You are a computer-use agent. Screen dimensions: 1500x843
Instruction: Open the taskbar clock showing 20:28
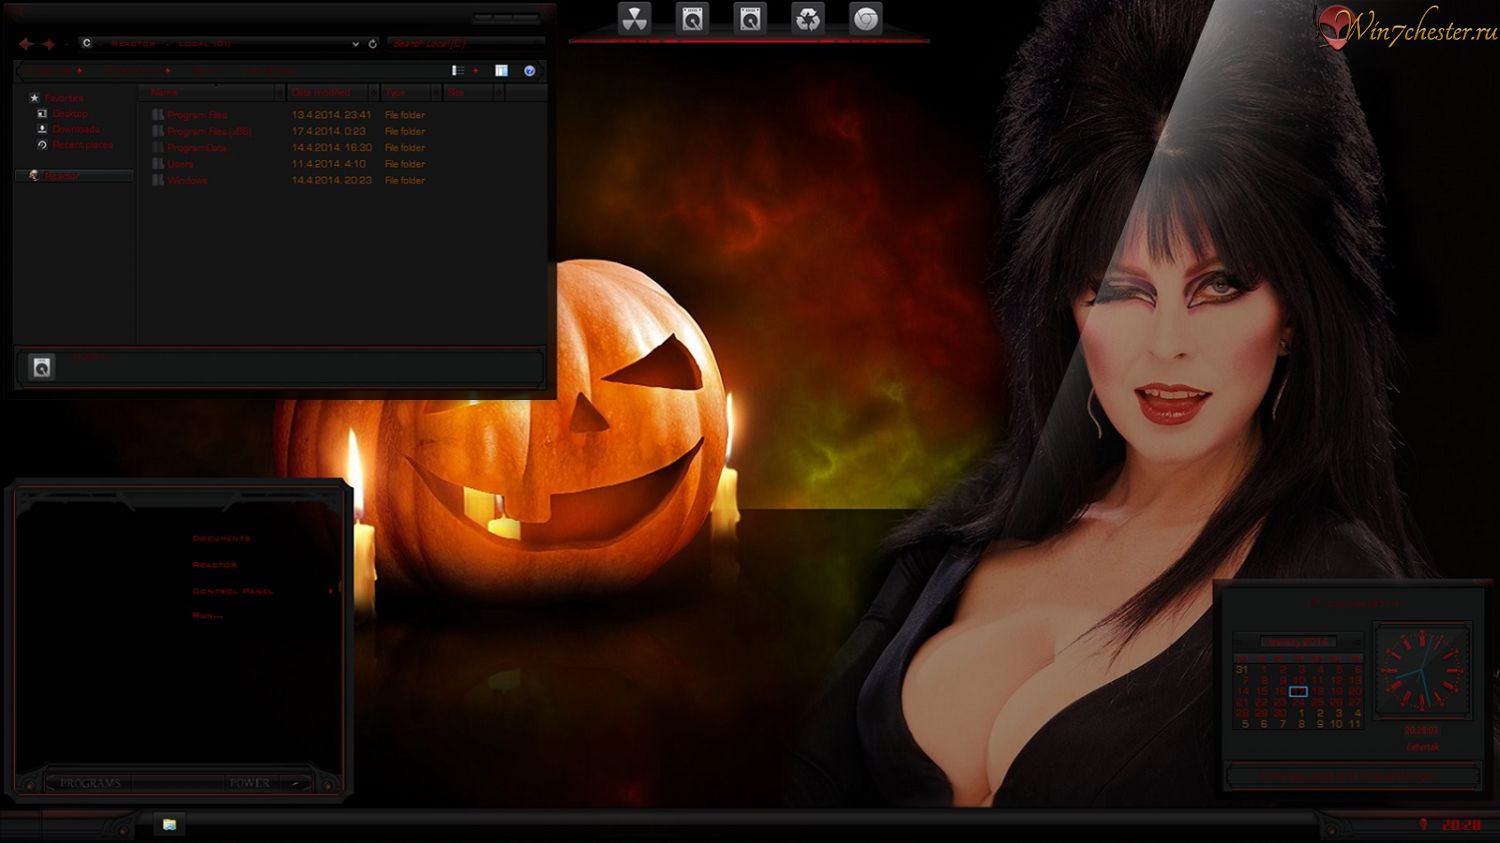click(x=1461, y=825)
